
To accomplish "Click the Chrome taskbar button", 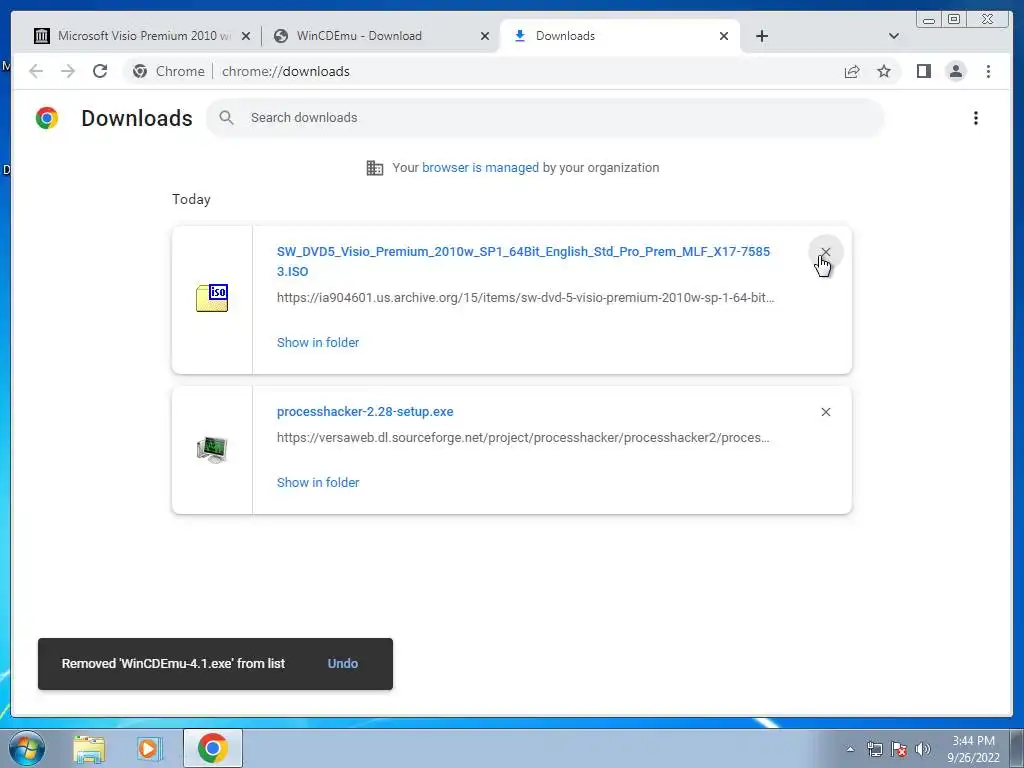I will (212, 748).
